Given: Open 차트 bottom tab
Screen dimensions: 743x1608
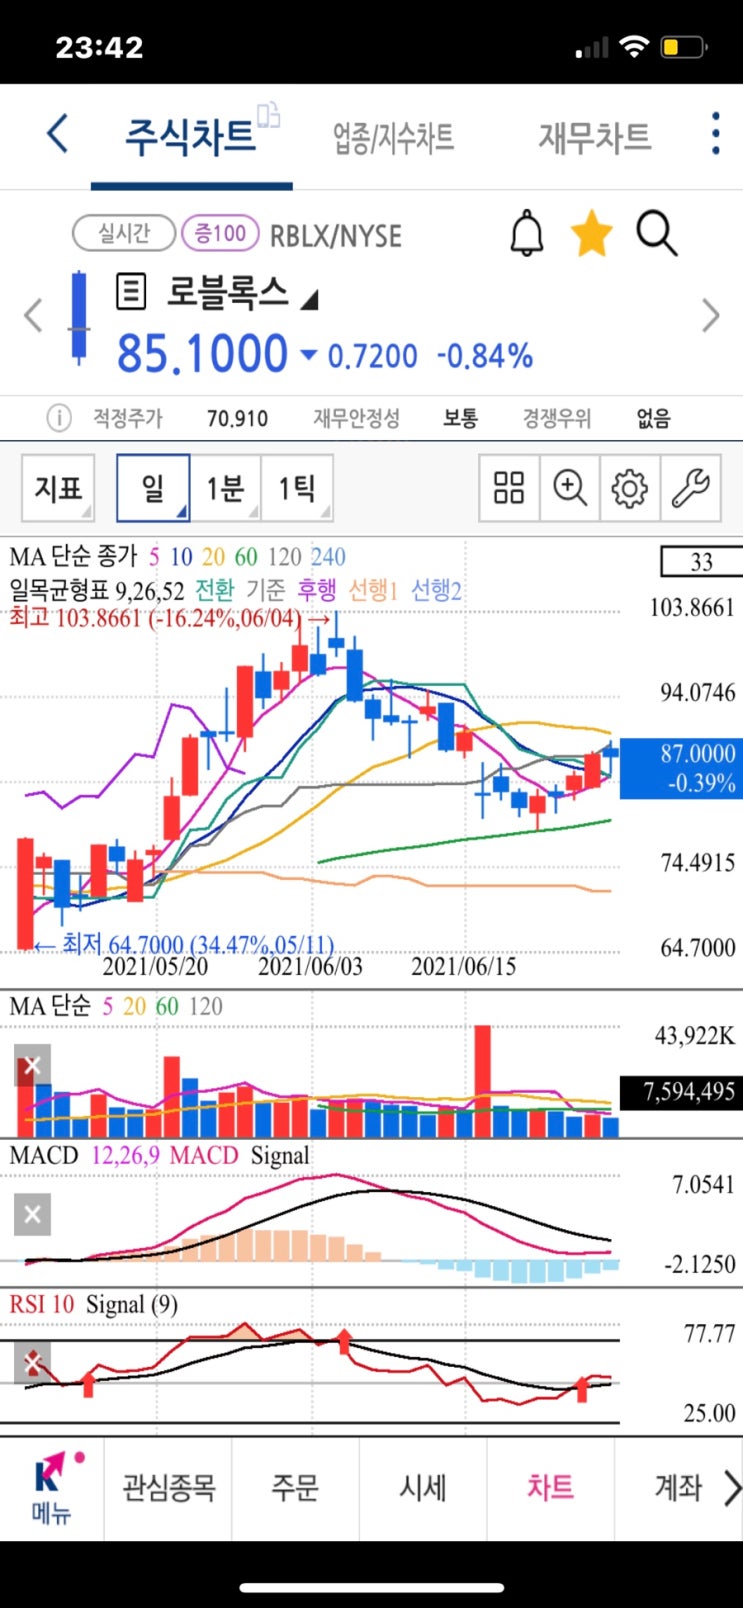Looking at the screenshot, I should 550,1488.
